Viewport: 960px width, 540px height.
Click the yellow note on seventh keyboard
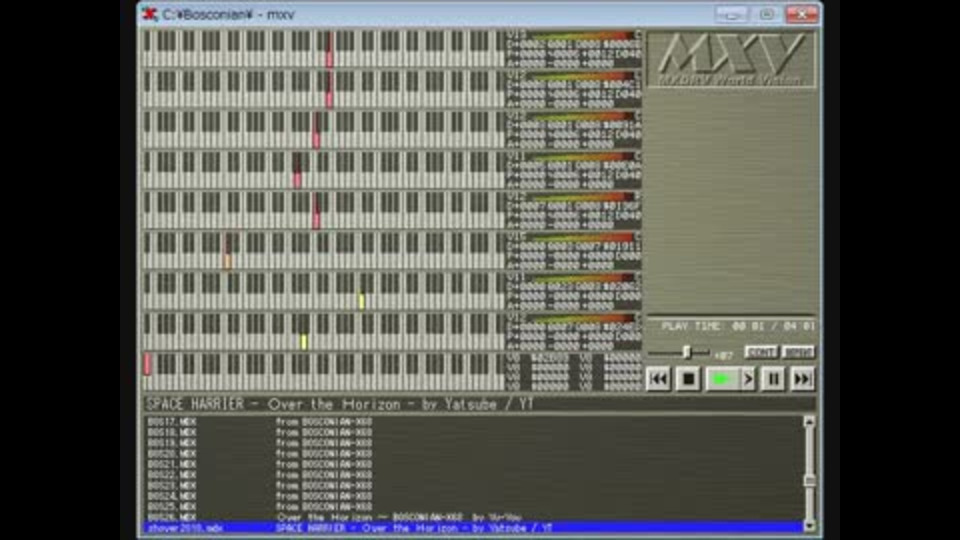[362, 301]
